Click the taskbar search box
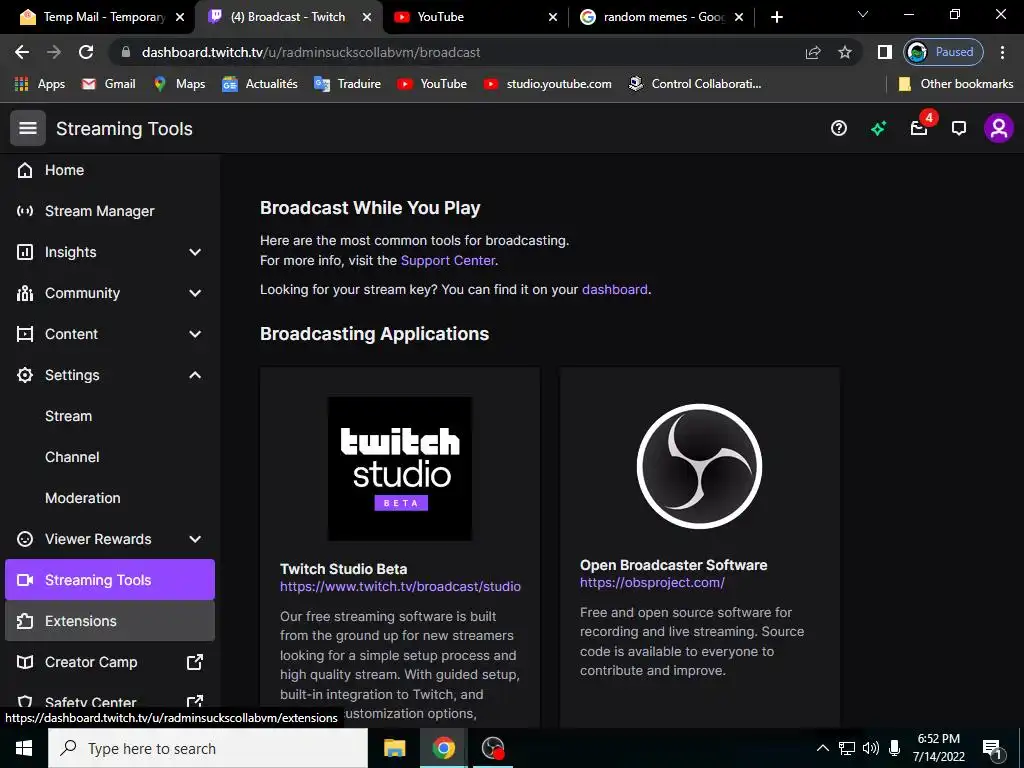 [208, 748]
